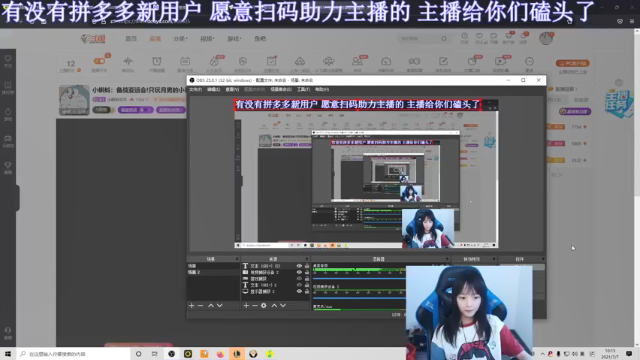Screen dimensions: 640x360
Task: Click the streamer Doraemon avatar thumbnail
Action: [74, 100]
